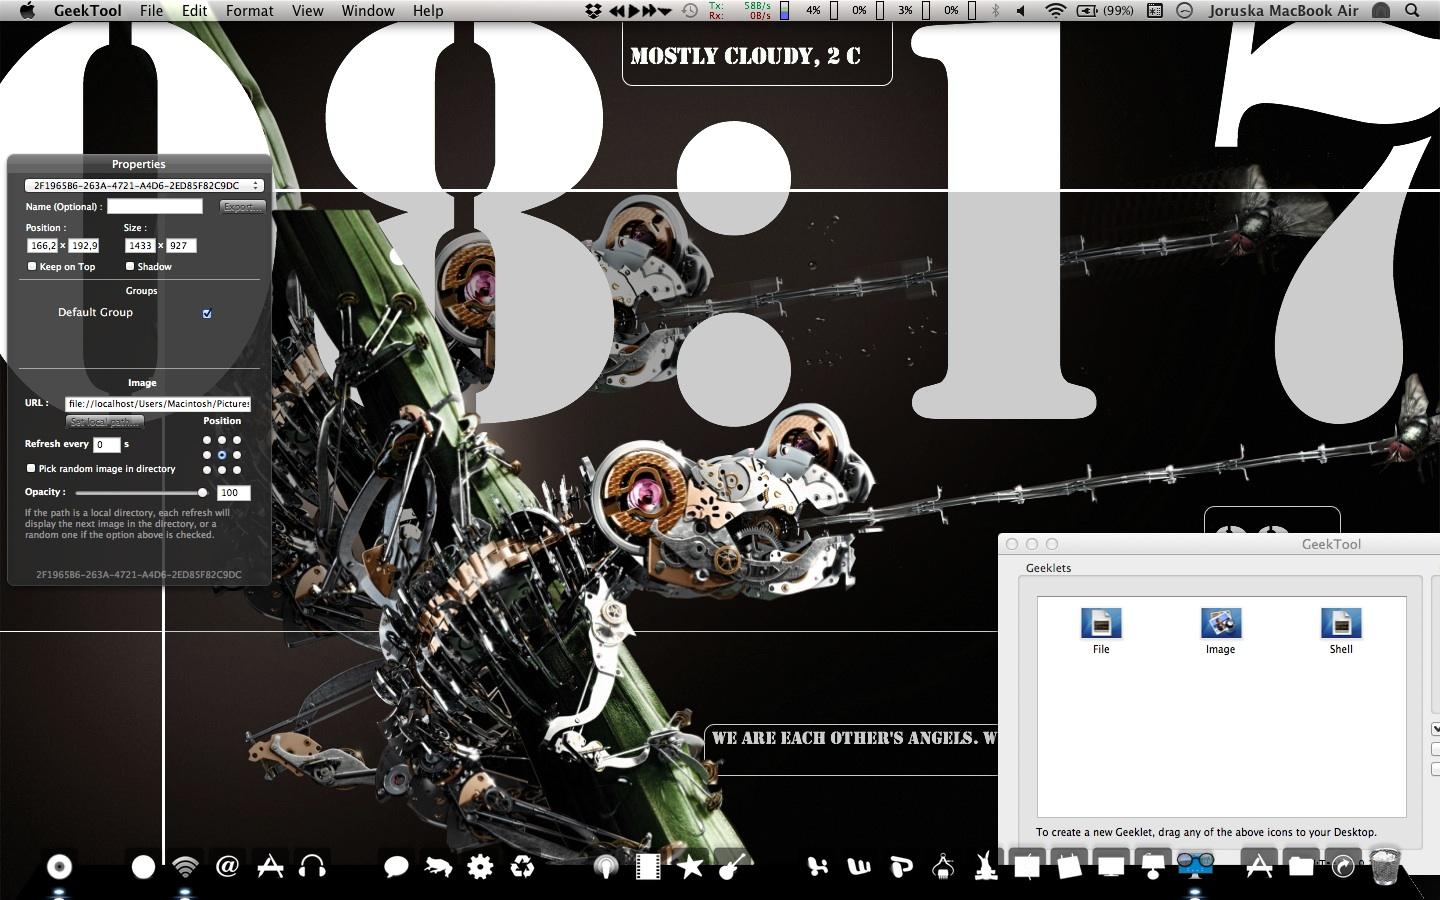Open the GeekTool binoculars icon in dock
The height and width of the screenshot is (900, 1440).
click(x=1195, y=864)
